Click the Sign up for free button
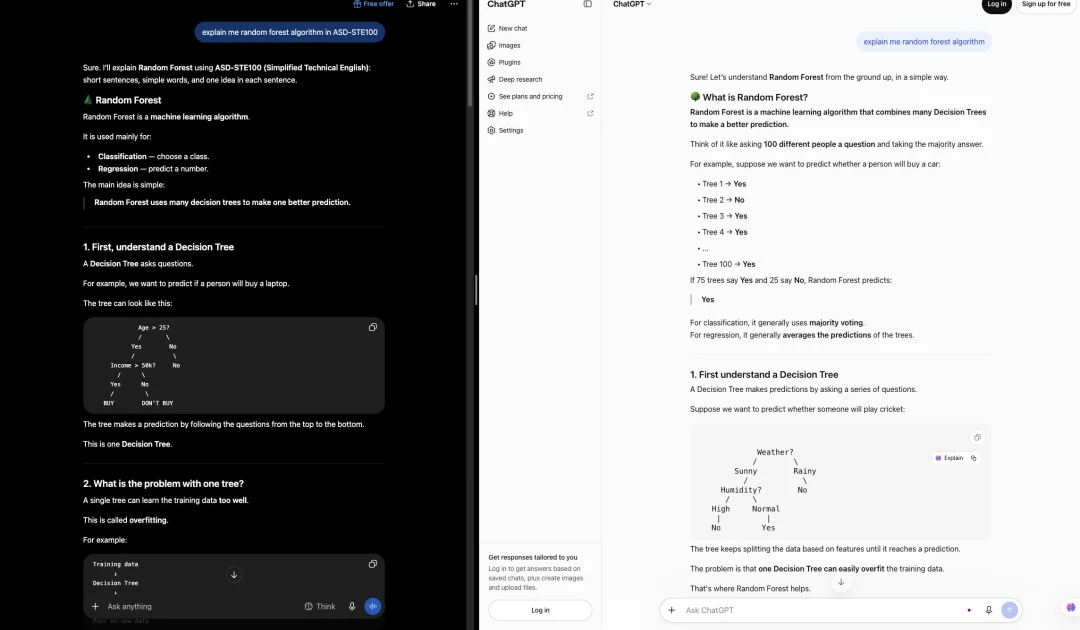 pyautogui.click(x=1046, y=5)
